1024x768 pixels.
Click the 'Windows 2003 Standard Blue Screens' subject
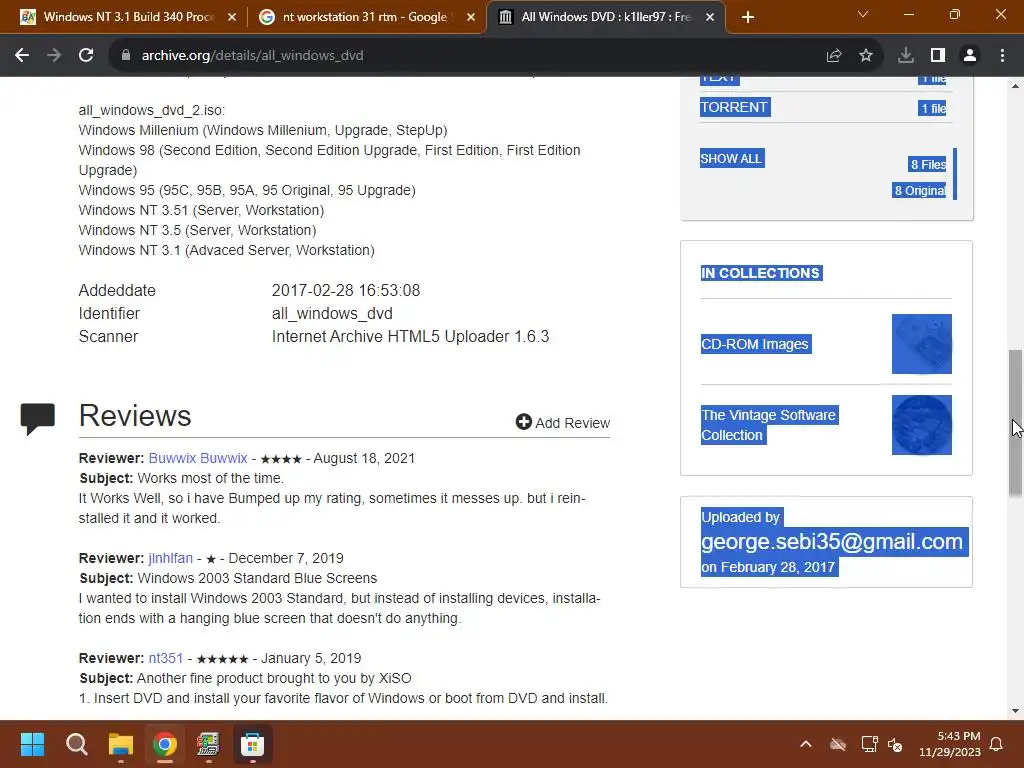pos(257,578)
